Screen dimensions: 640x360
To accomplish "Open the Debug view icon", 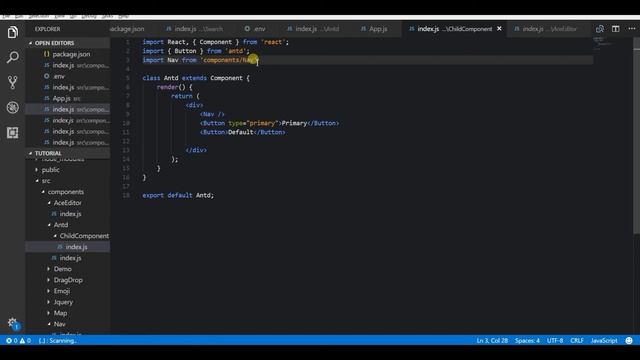I will [x=13, y=108].
